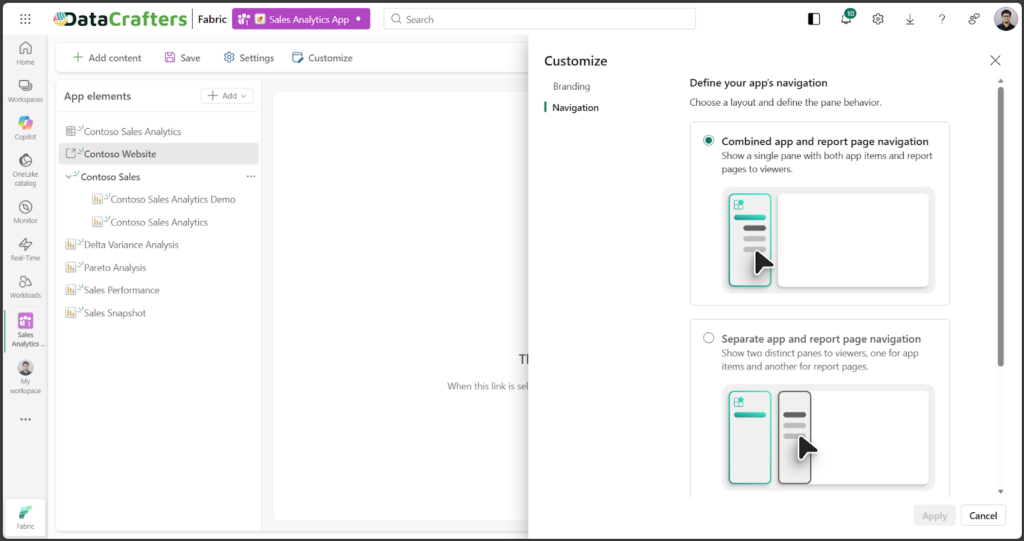Open the help question mark icon
Viewport: 1024px width, 541px height.
[942, 19]
